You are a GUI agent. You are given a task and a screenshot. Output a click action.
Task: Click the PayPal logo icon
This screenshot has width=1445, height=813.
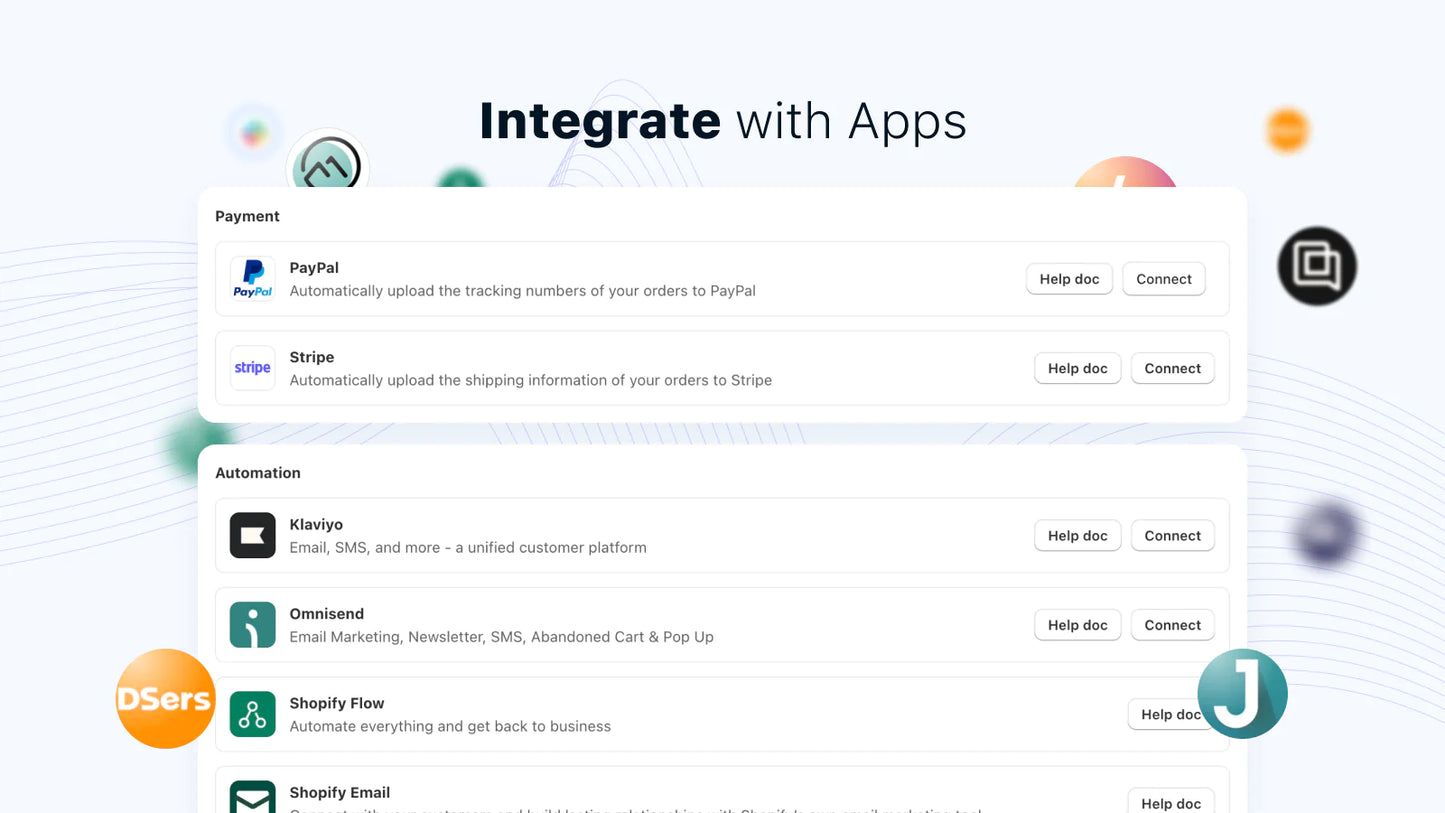pyautogui.click(x=252, y=278)
